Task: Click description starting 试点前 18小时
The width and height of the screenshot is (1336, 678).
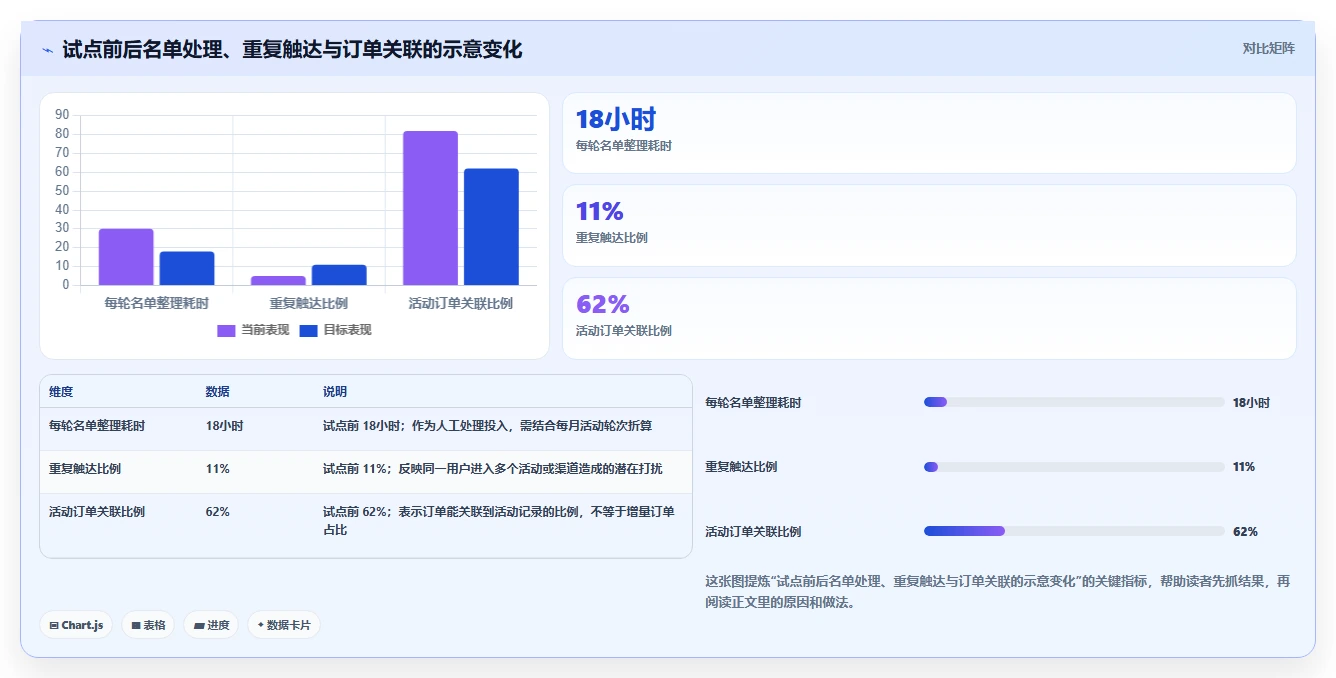Action: [x=487, y=426]
